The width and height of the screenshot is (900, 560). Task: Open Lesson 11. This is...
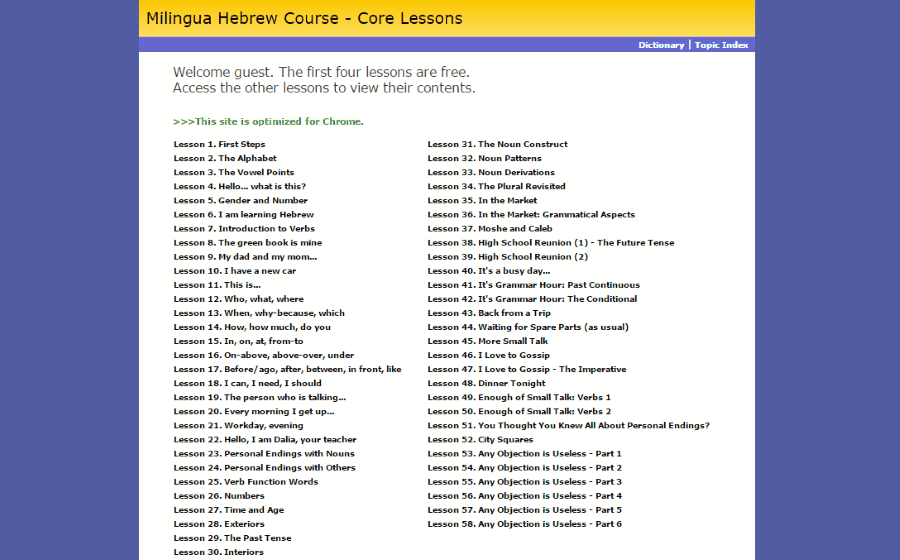(x=217, y=285)
